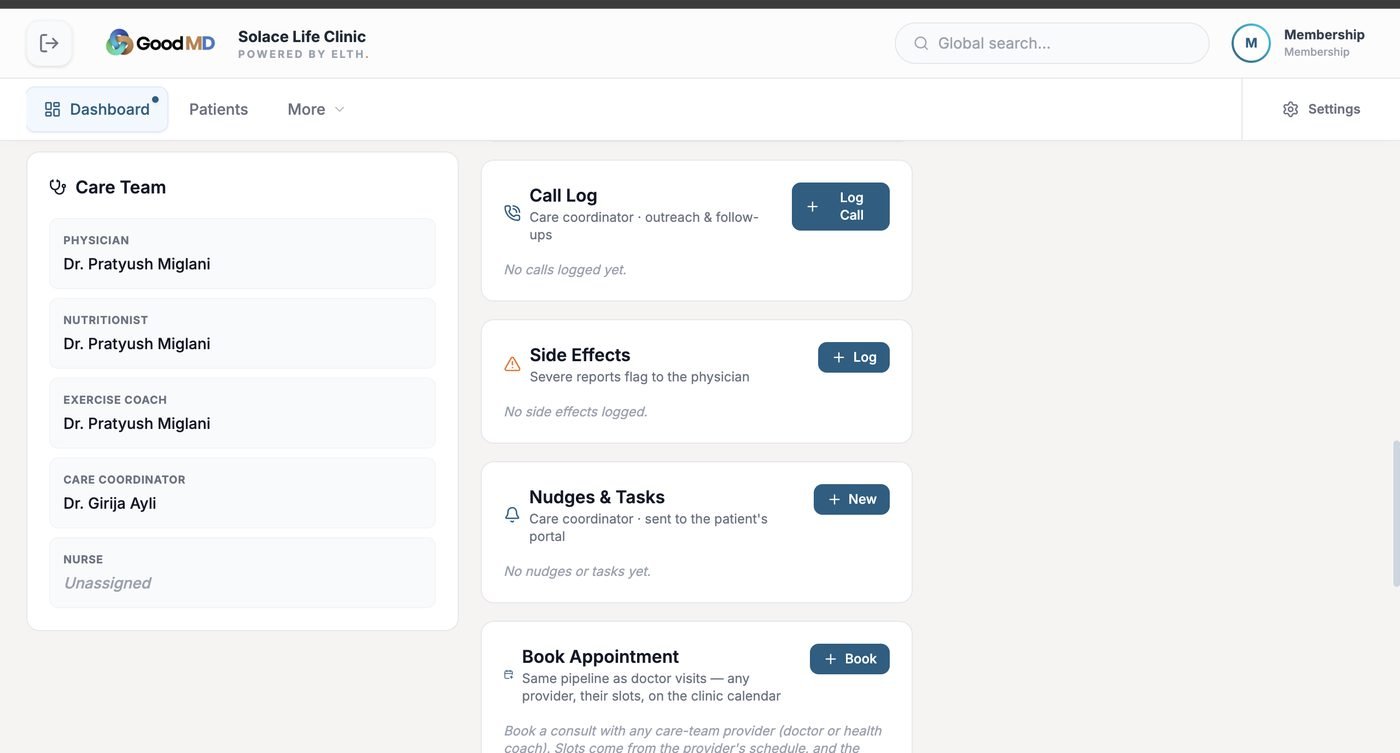Viewport: 1400px width, 753px height.
Task: Create a new nudge or task
Action: click(x=851, y=499)
